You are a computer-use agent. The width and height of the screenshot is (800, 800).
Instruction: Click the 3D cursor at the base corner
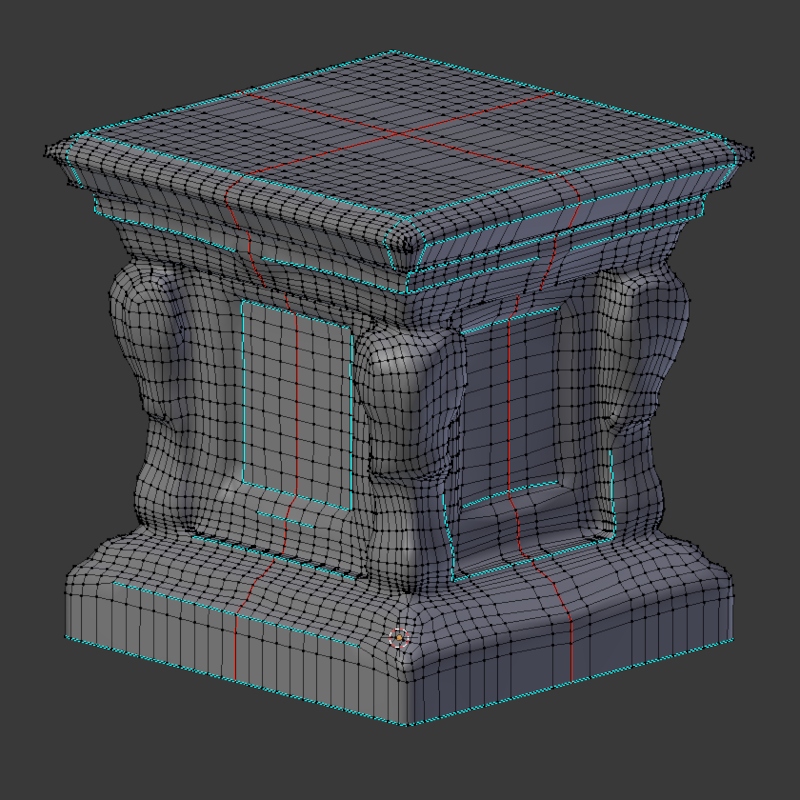[399, 638]
